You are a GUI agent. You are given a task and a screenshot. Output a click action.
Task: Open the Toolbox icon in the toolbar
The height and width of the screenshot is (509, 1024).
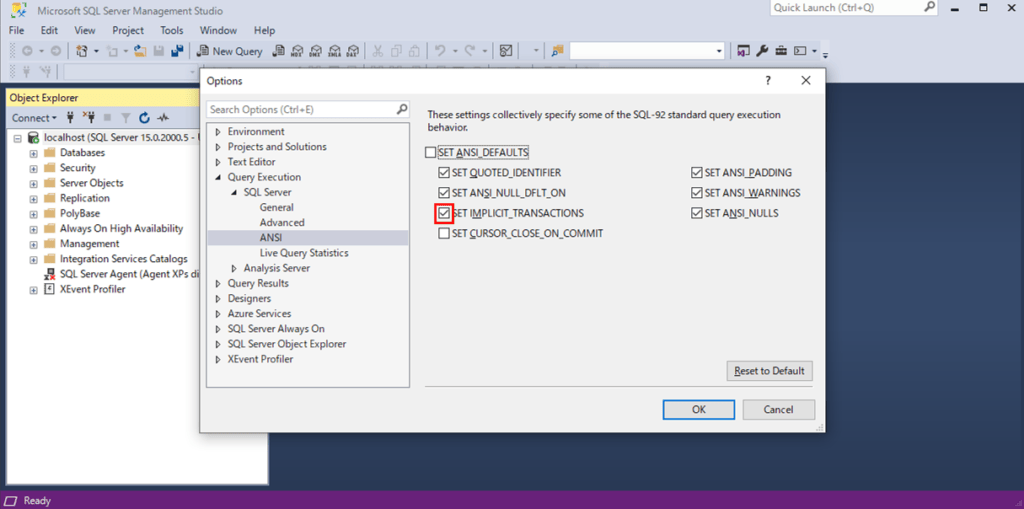[x=780, y=51]
